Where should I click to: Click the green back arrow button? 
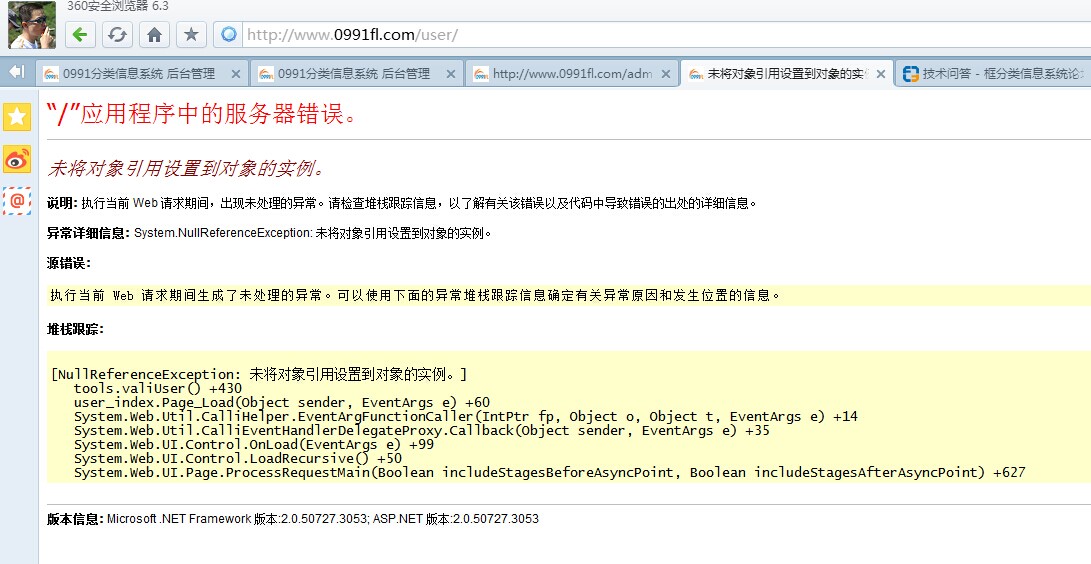(x=80, y=35)
